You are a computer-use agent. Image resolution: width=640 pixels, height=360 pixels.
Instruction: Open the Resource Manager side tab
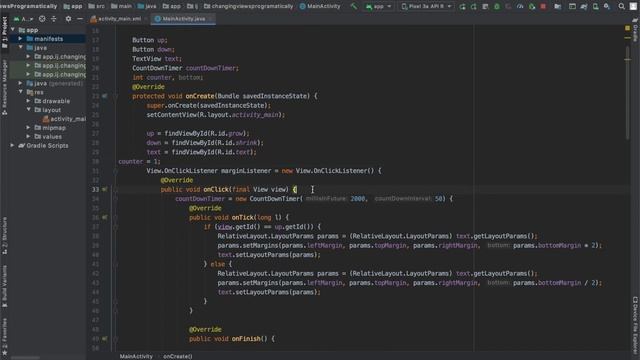[4, 87]
